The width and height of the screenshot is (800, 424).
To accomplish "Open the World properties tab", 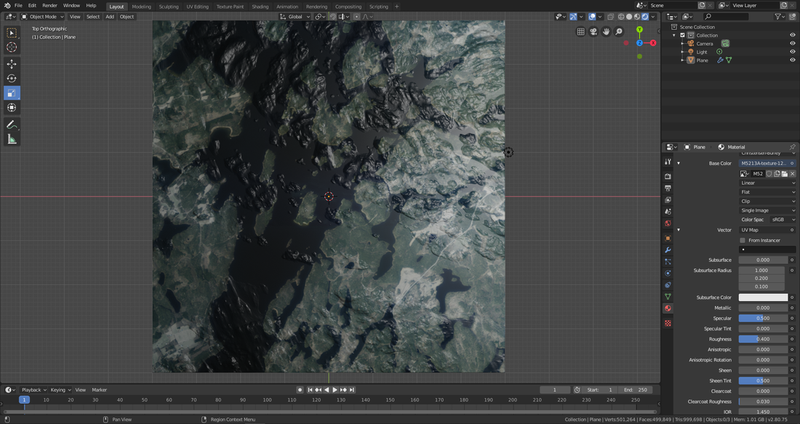I will click(x=668, y=223).
